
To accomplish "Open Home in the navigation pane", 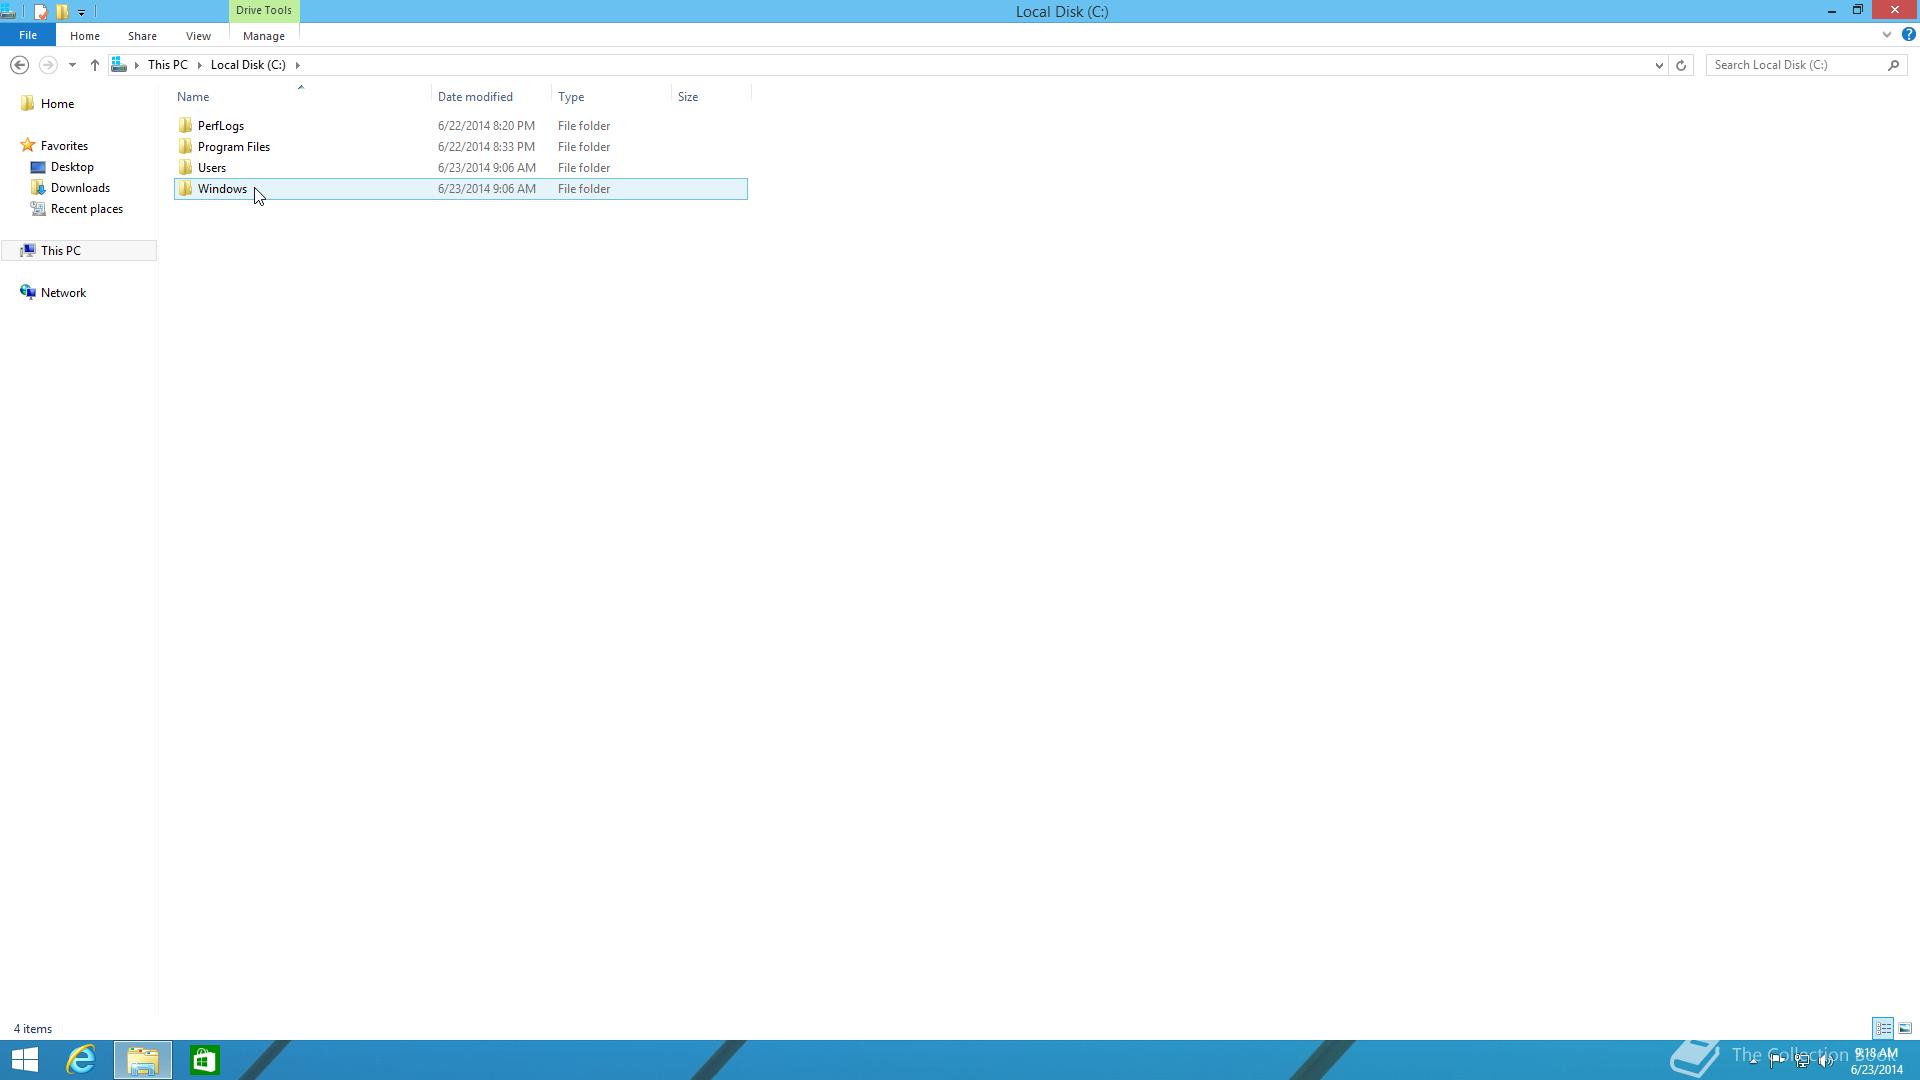I will [x=57, y=104].
